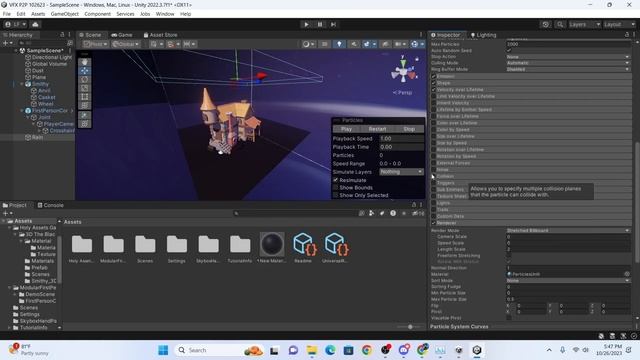Viewport: 640px width, 360px height.
Task: Open the Readme asset
Action: 303,248
